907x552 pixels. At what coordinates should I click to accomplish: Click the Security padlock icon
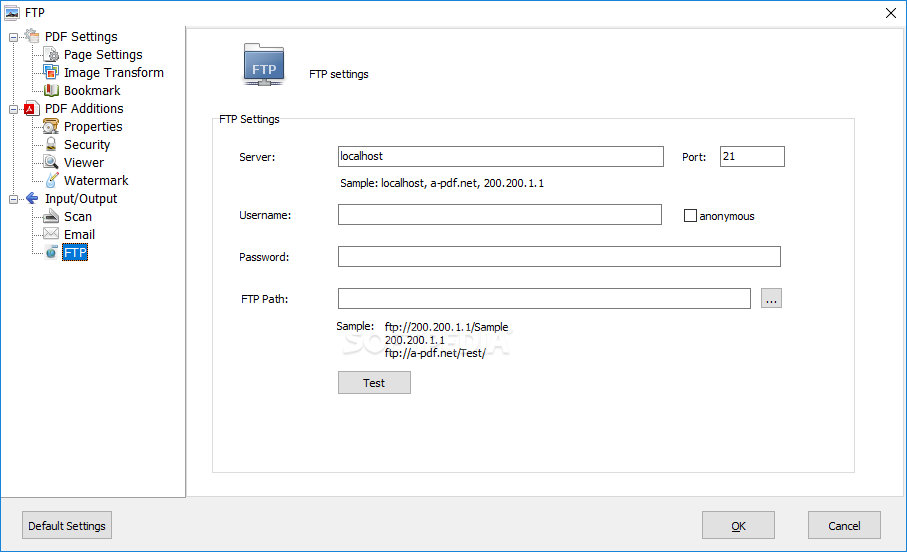pos(51,144)
